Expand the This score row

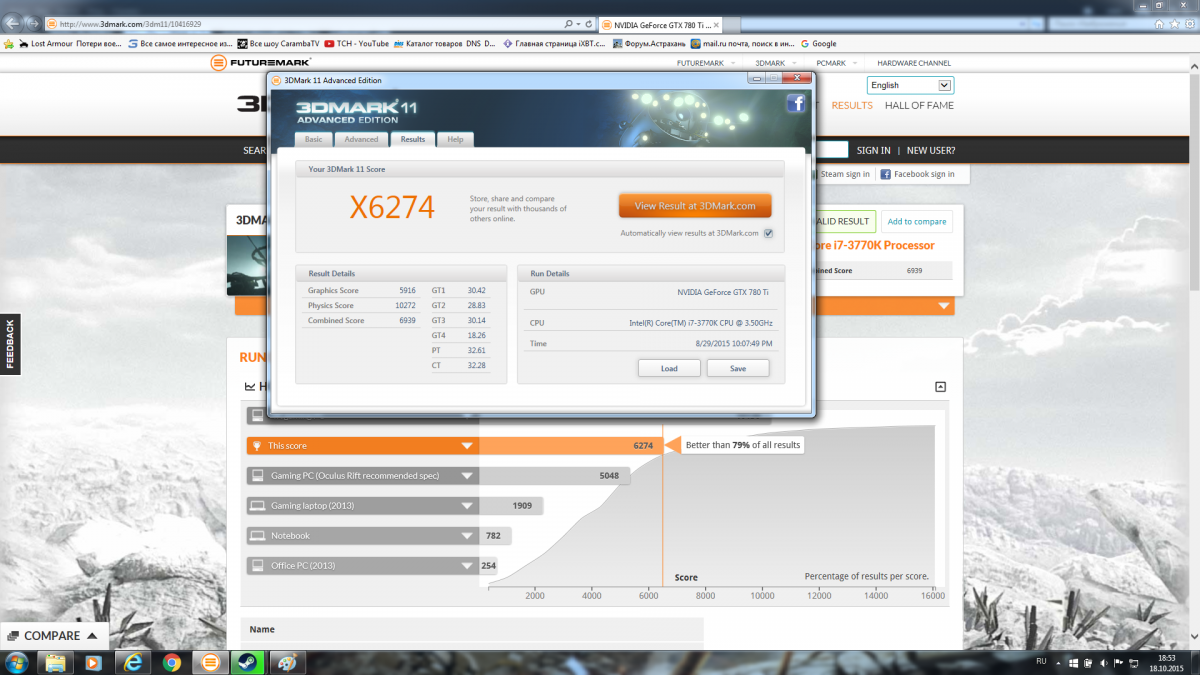pyautogui.click(x=466, y=446)
